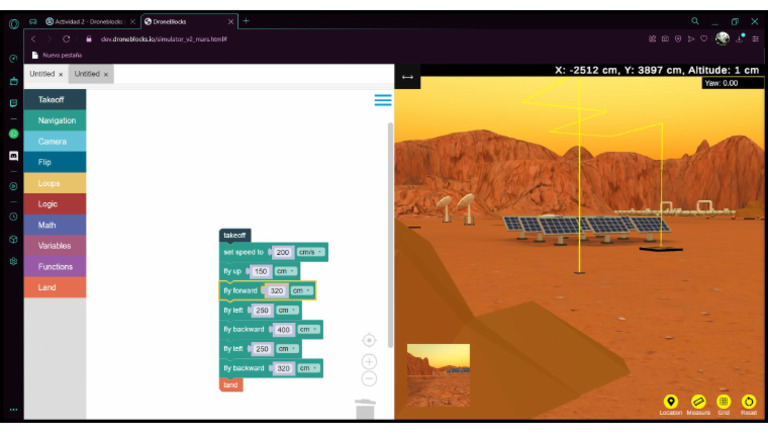This screenshot has width=768, height=433.
Task: Click the trash can icon
Action: (x=365, y=409)
